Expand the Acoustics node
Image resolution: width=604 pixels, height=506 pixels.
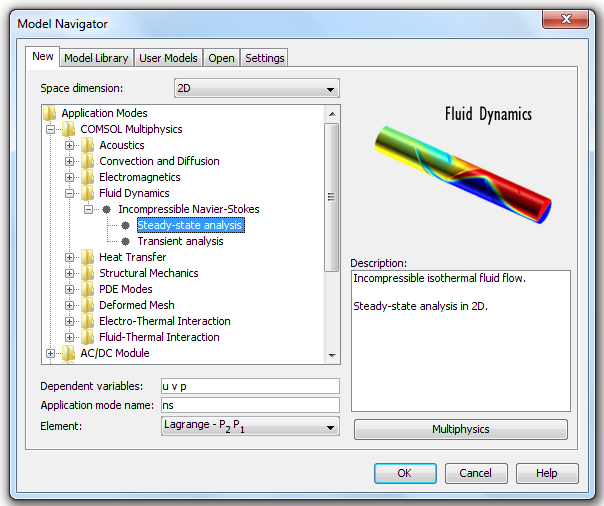[x=69, y=146]
